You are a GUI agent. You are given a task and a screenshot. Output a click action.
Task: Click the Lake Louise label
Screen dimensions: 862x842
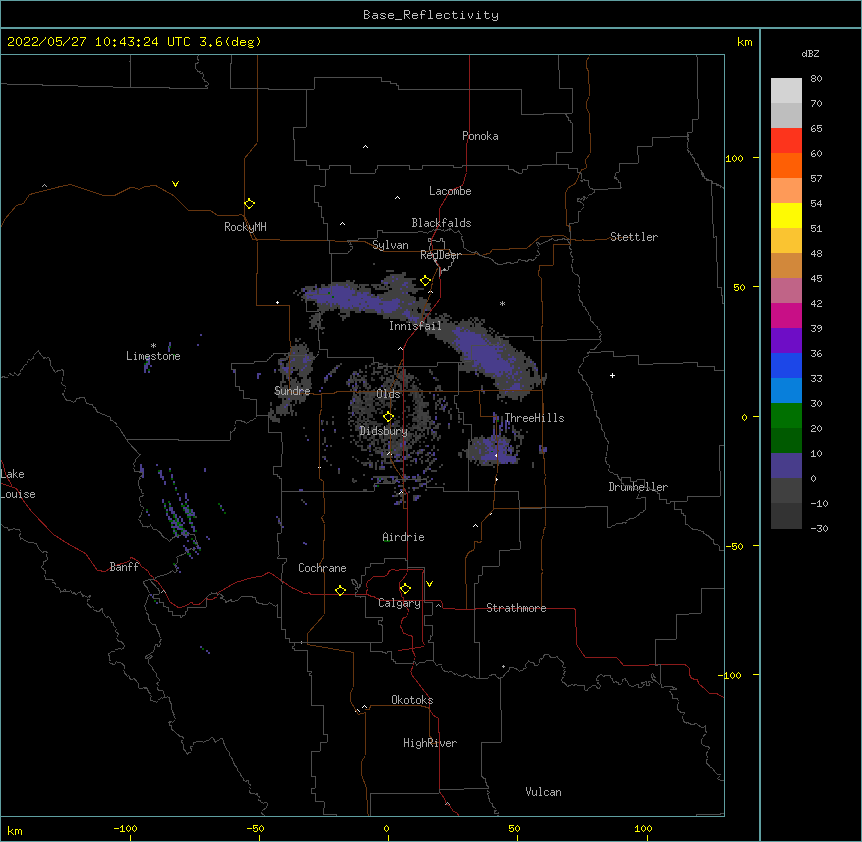(x=18, y=484)
